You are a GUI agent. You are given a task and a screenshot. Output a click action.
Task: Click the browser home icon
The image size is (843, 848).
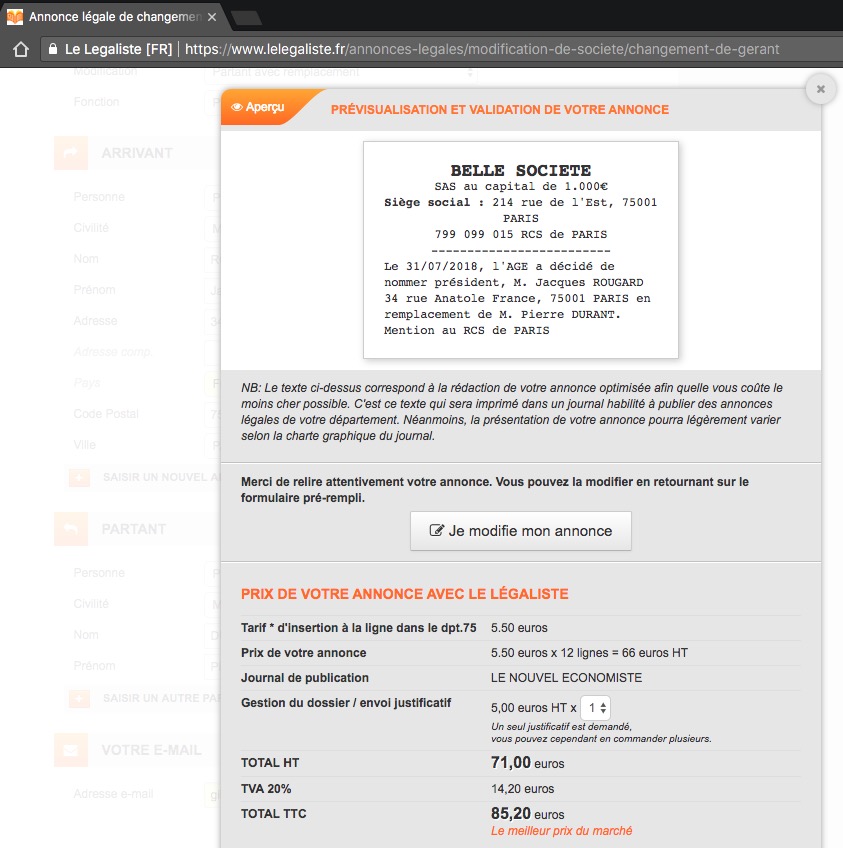click(x=21, y=49)
